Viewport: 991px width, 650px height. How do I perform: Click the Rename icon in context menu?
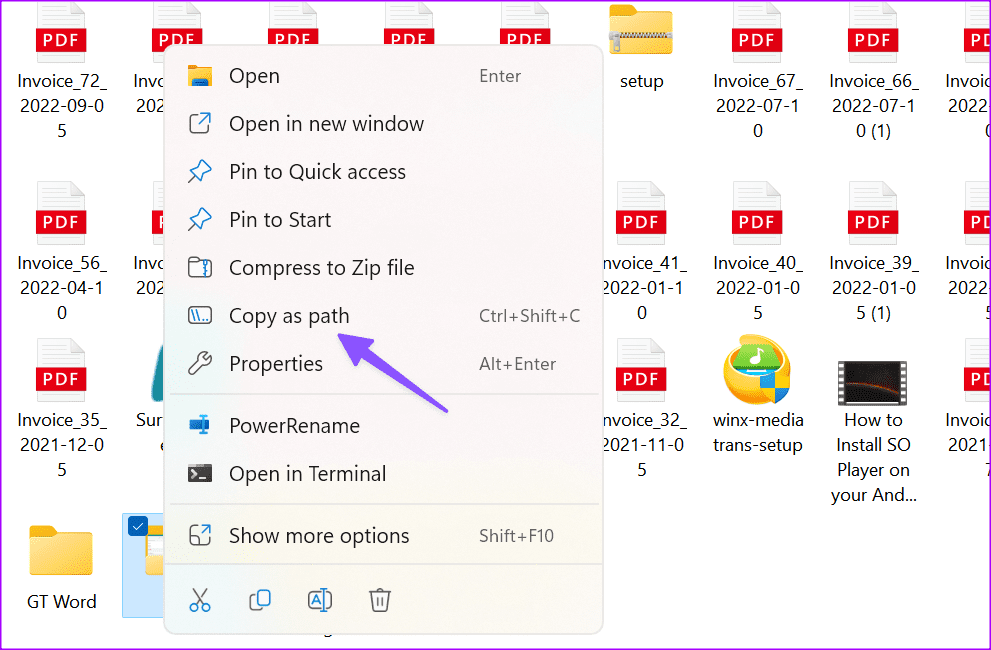[x=320, y=600]
